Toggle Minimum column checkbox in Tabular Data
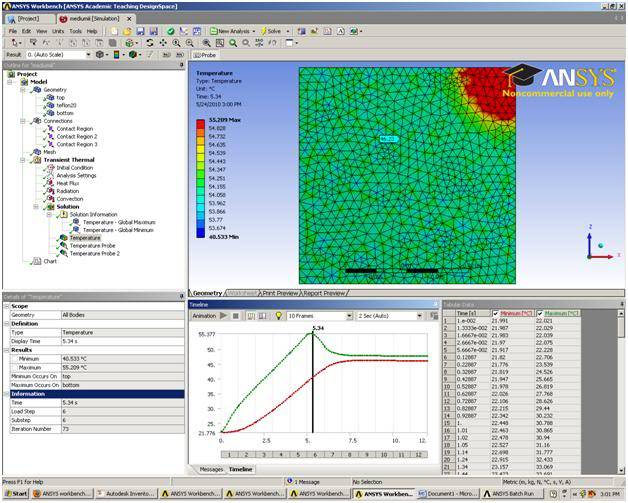 [496, 314]
